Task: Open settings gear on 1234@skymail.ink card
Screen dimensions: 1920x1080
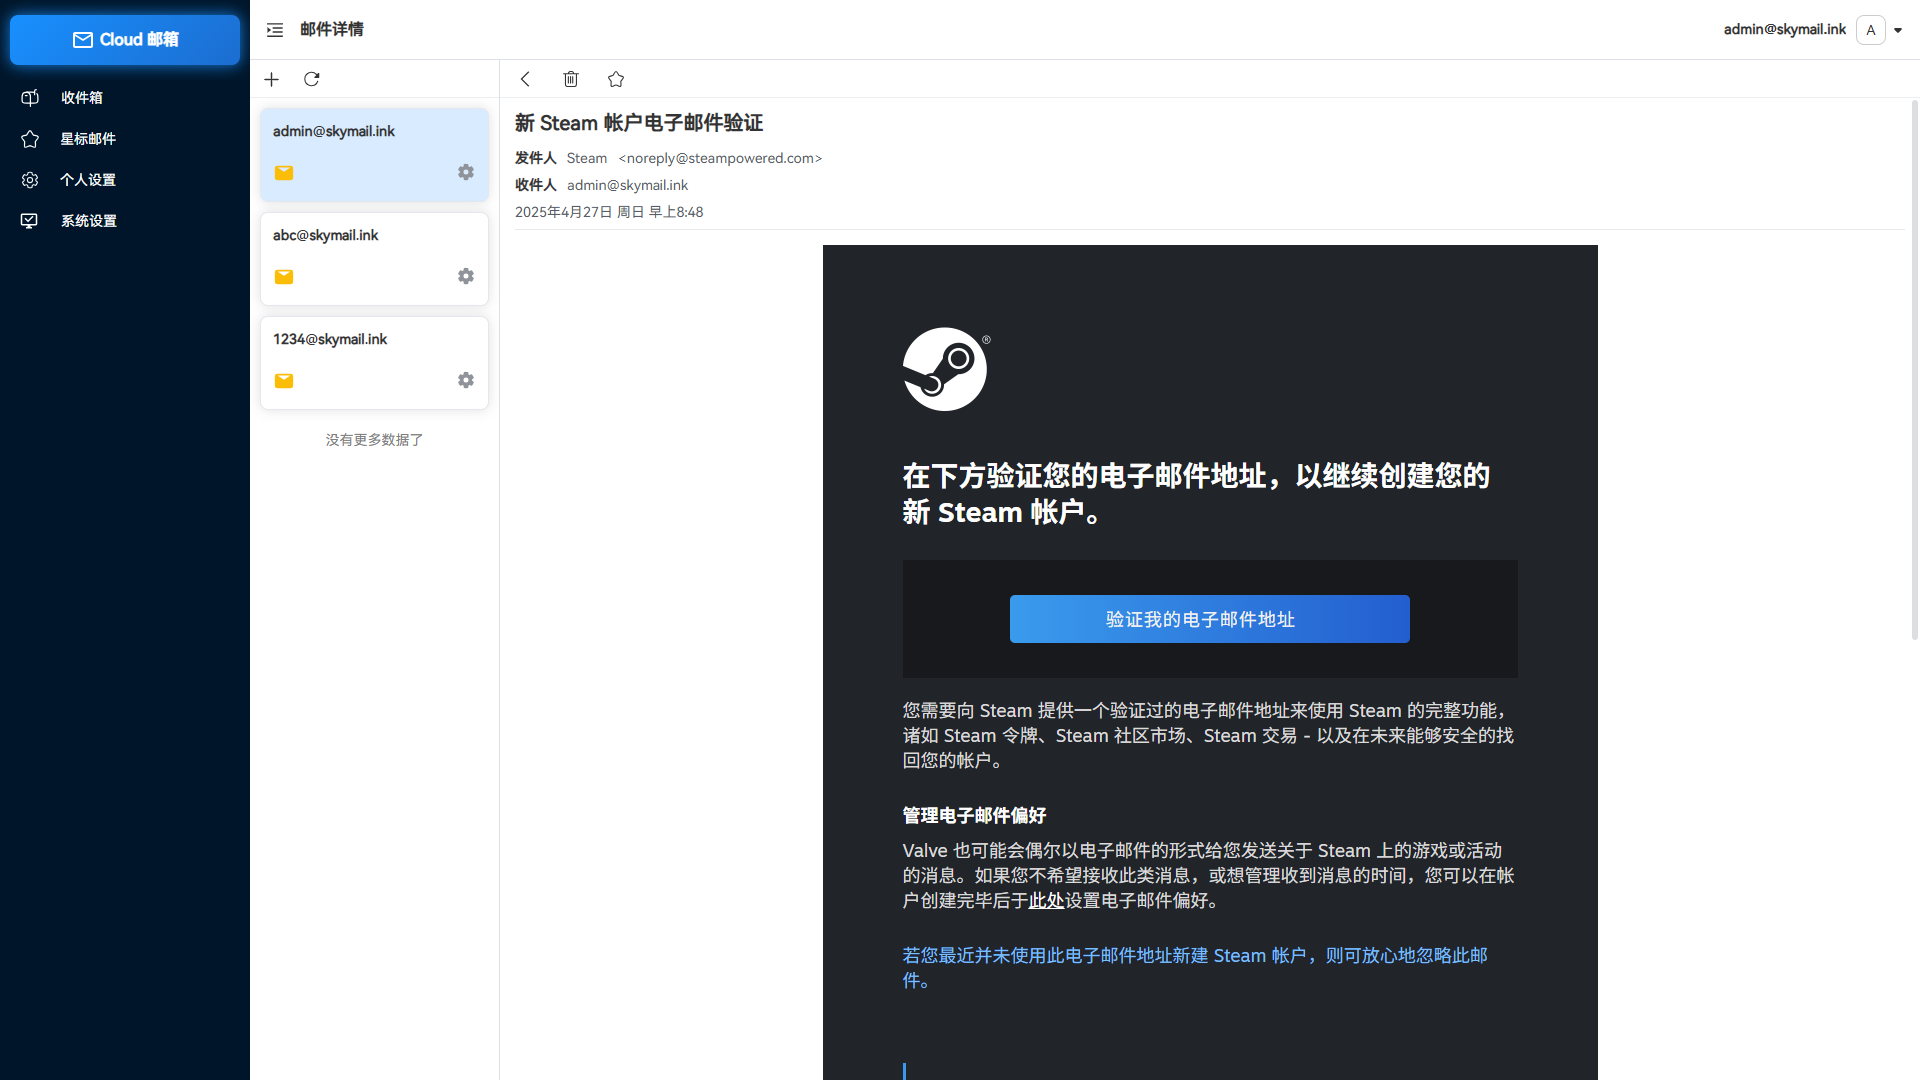Action: 466,380
